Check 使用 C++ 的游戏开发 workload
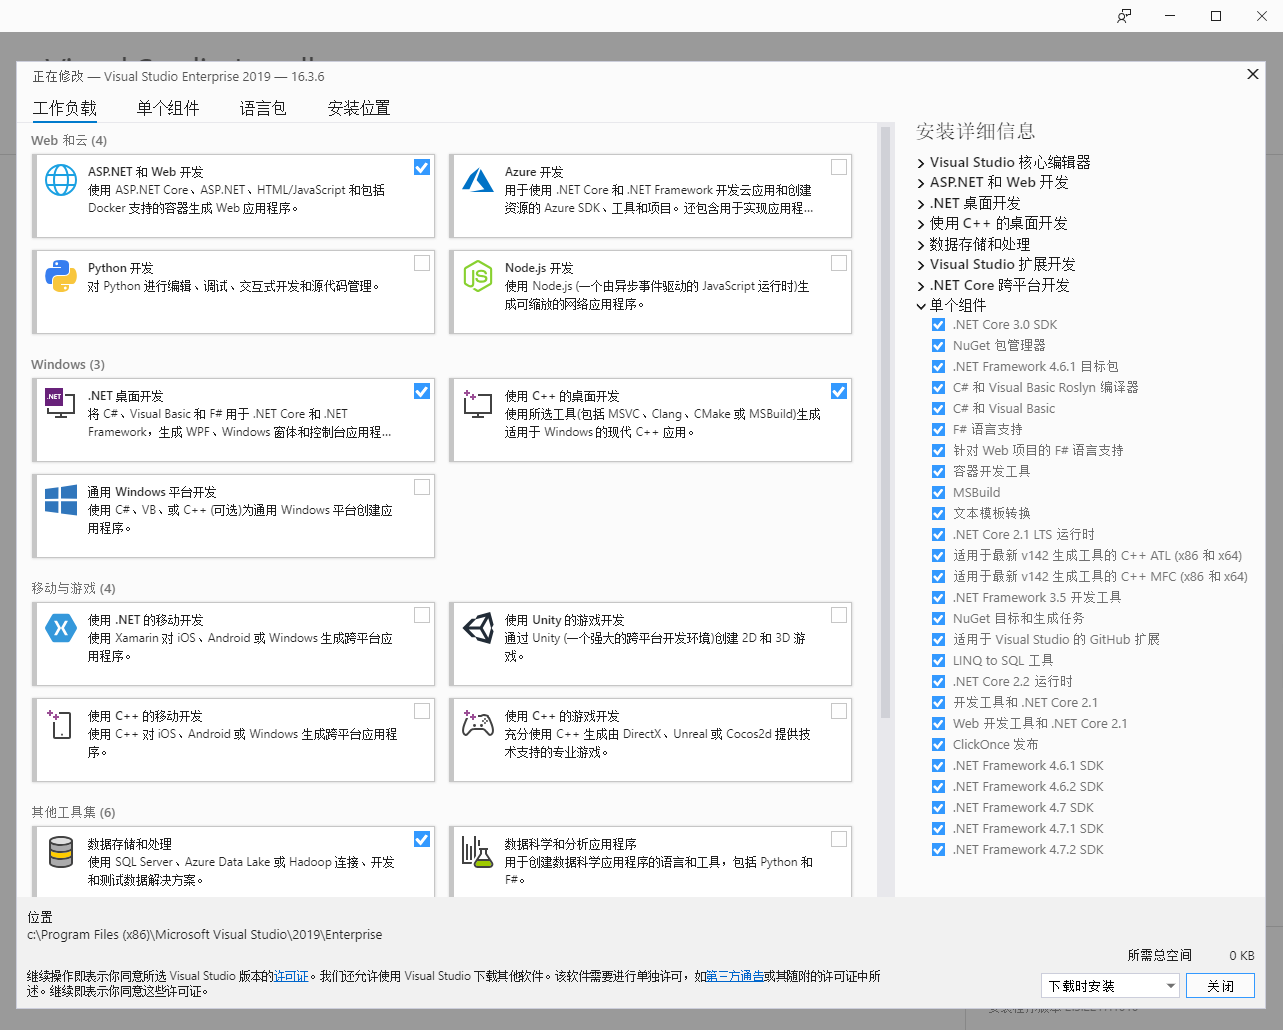Image resolution: width=1283 pixels, height=1030 pixels. 839,711
